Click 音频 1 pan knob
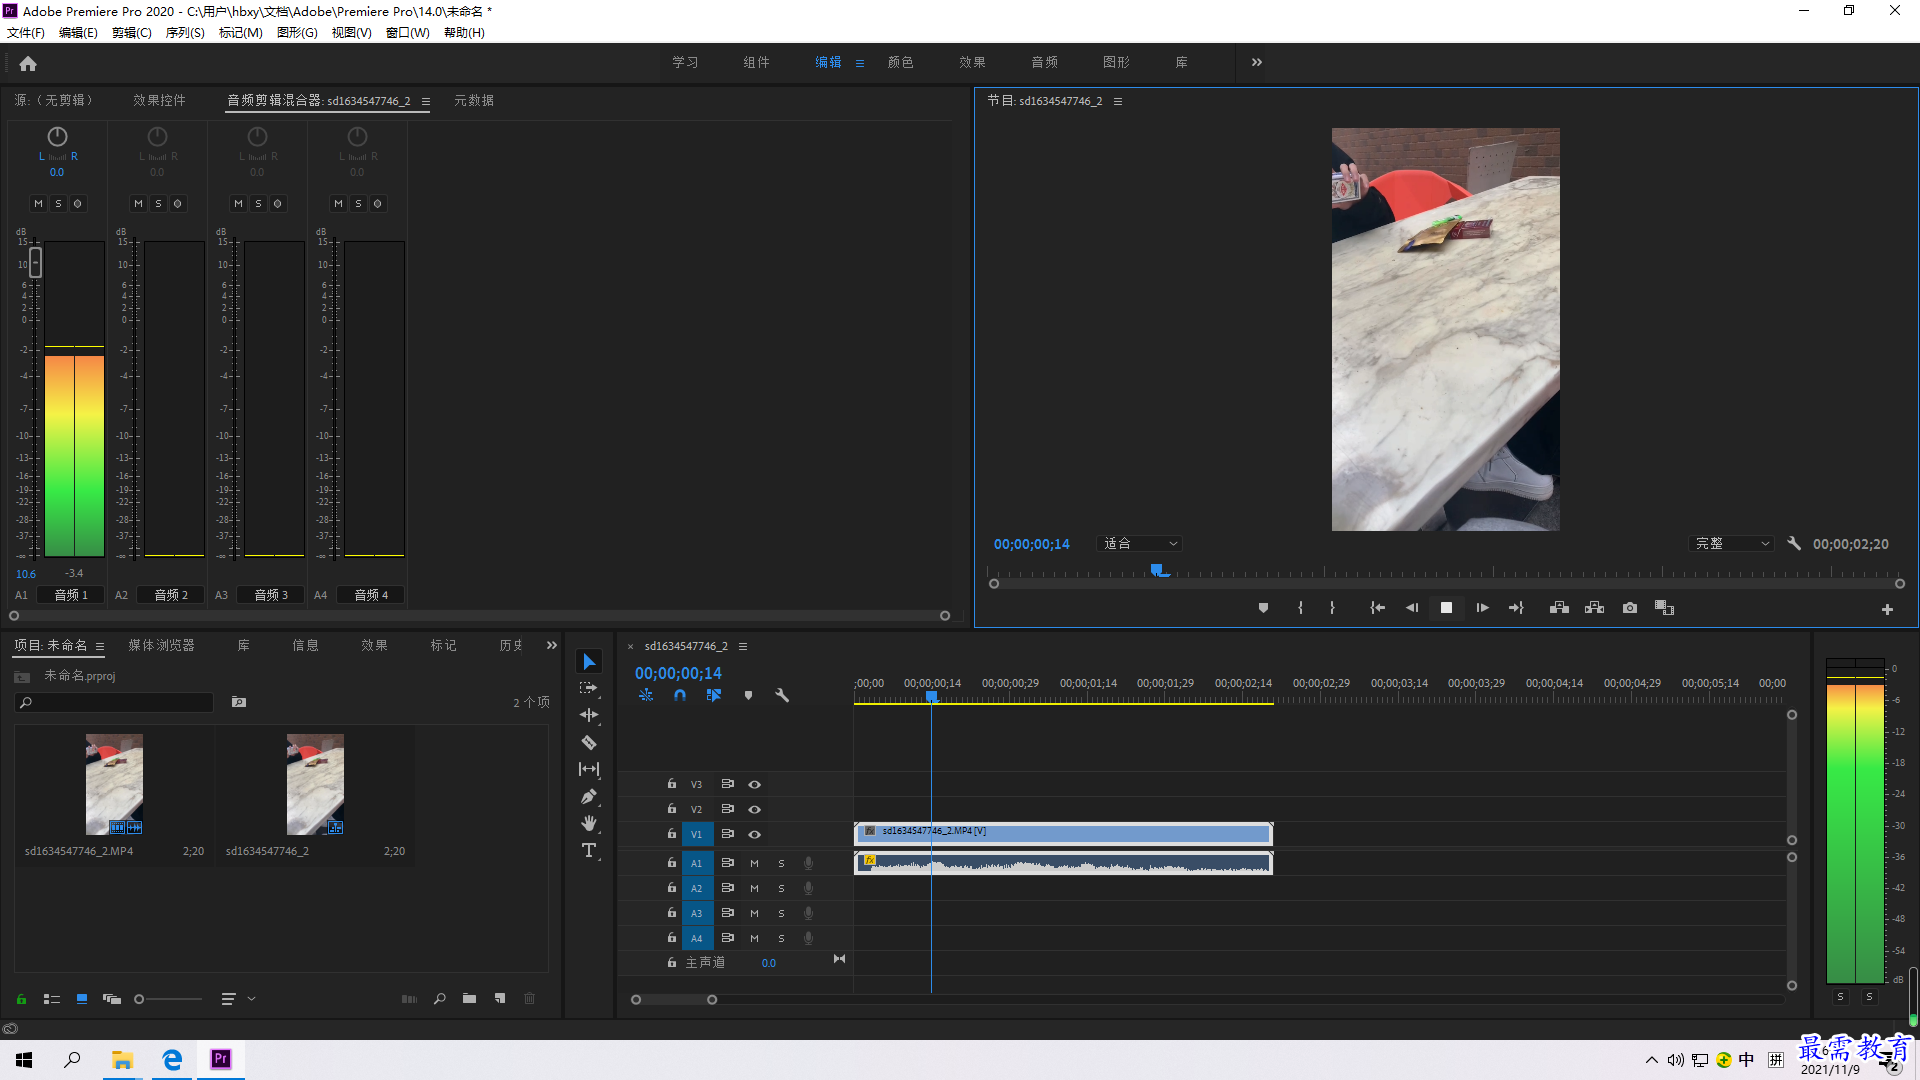The height and width of the screenshot is (1080, 1920). tap(57, 136)
